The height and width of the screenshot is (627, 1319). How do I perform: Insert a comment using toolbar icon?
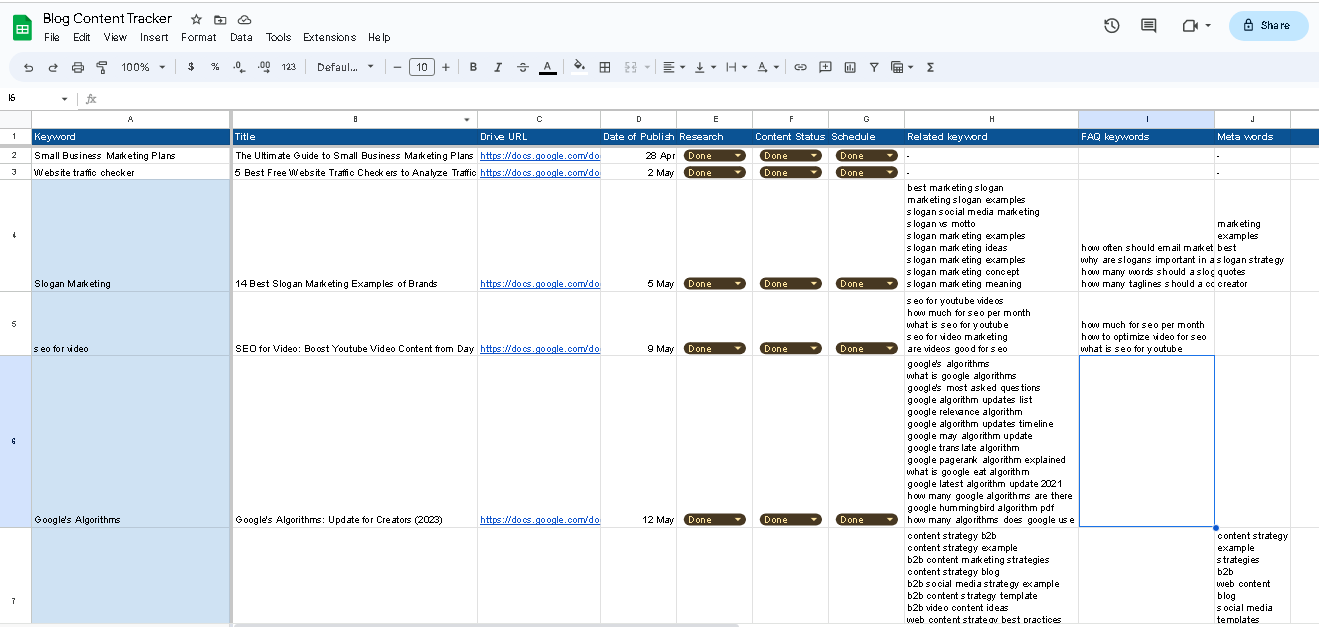tap(825, 67)
